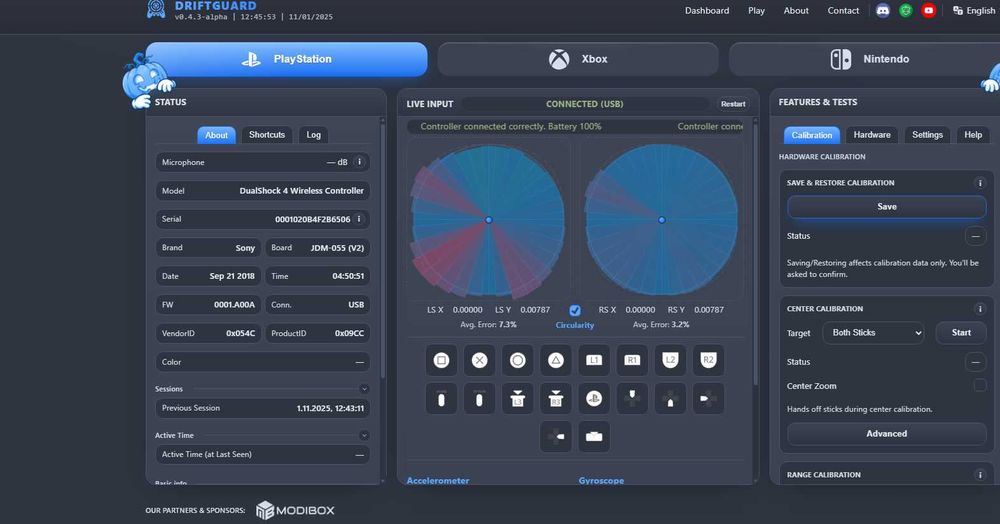
Task: Click the Accelerometer heading
Action: click(438, 481)
